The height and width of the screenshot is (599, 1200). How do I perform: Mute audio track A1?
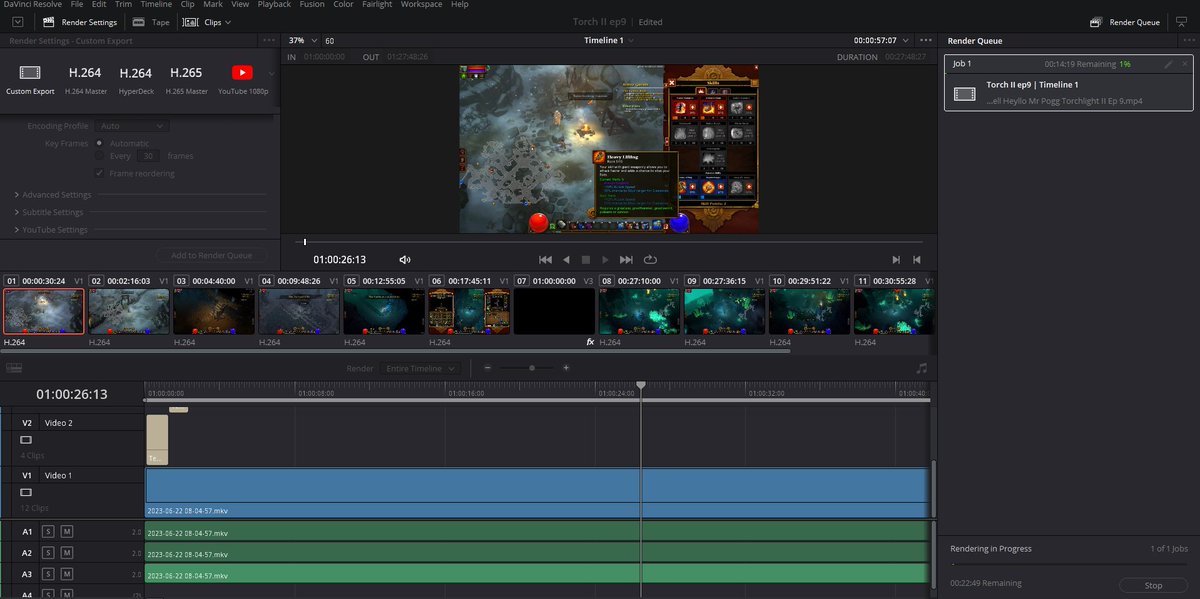click(66, 531)
